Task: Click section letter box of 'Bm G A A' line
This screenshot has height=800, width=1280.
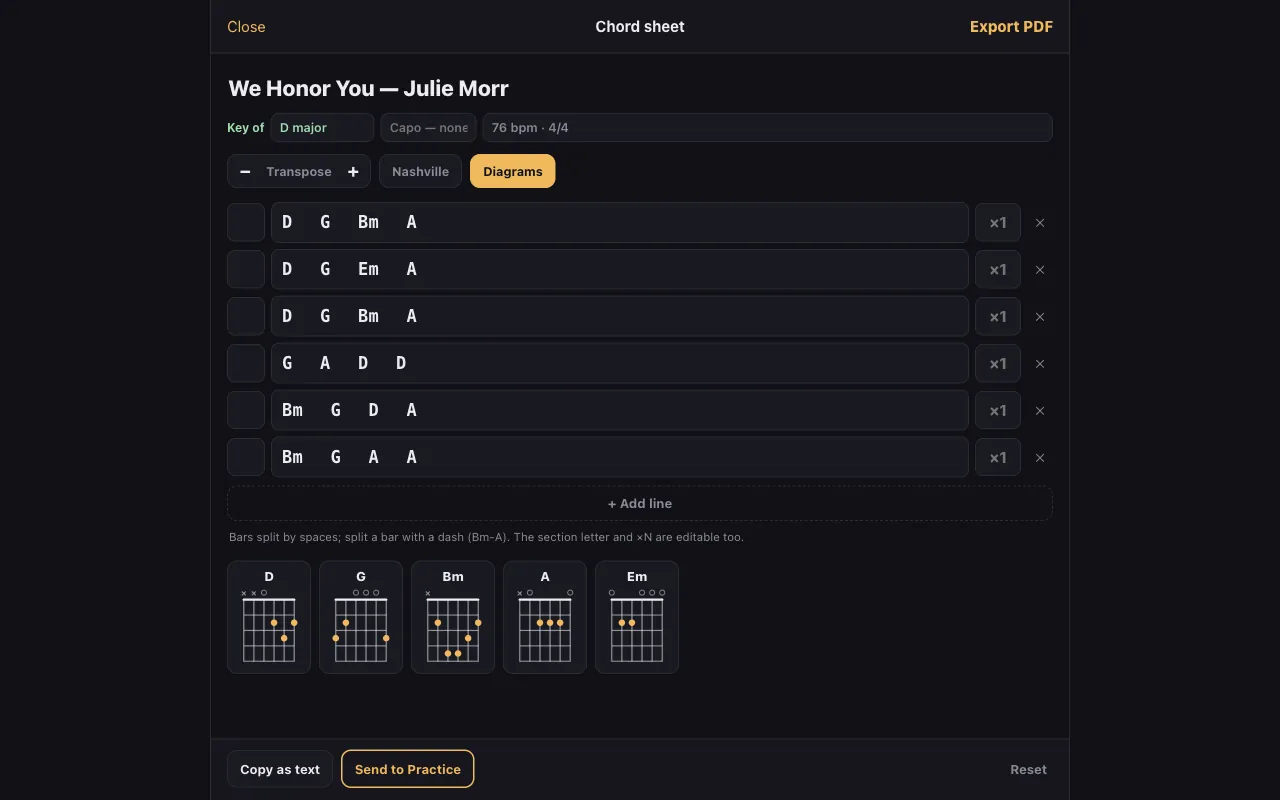Action: pyautogui.click(x=246, y=458)
